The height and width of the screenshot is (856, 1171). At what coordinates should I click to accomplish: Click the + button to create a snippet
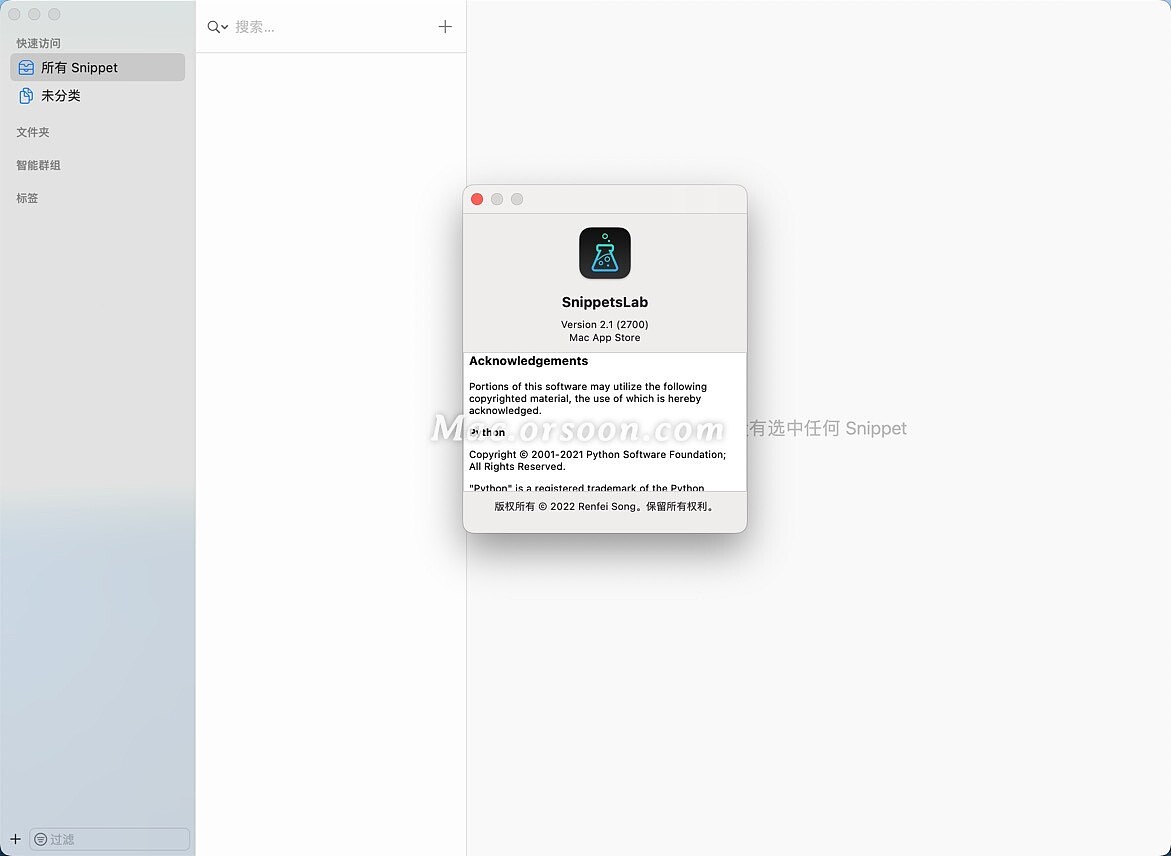click(445, 26)
